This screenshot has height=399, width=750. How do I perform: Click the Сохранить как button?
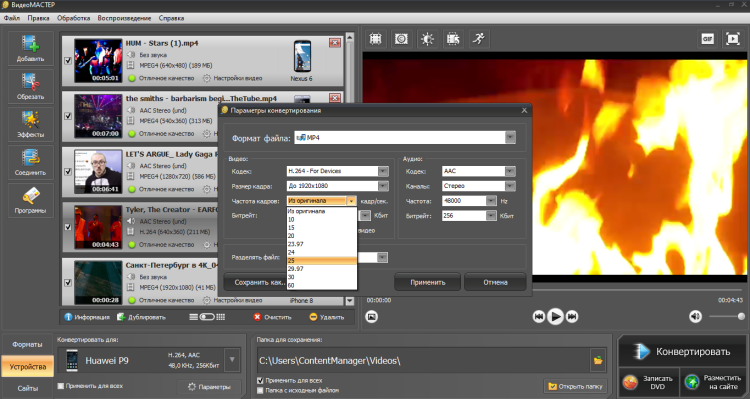click(x=255, y=282)
